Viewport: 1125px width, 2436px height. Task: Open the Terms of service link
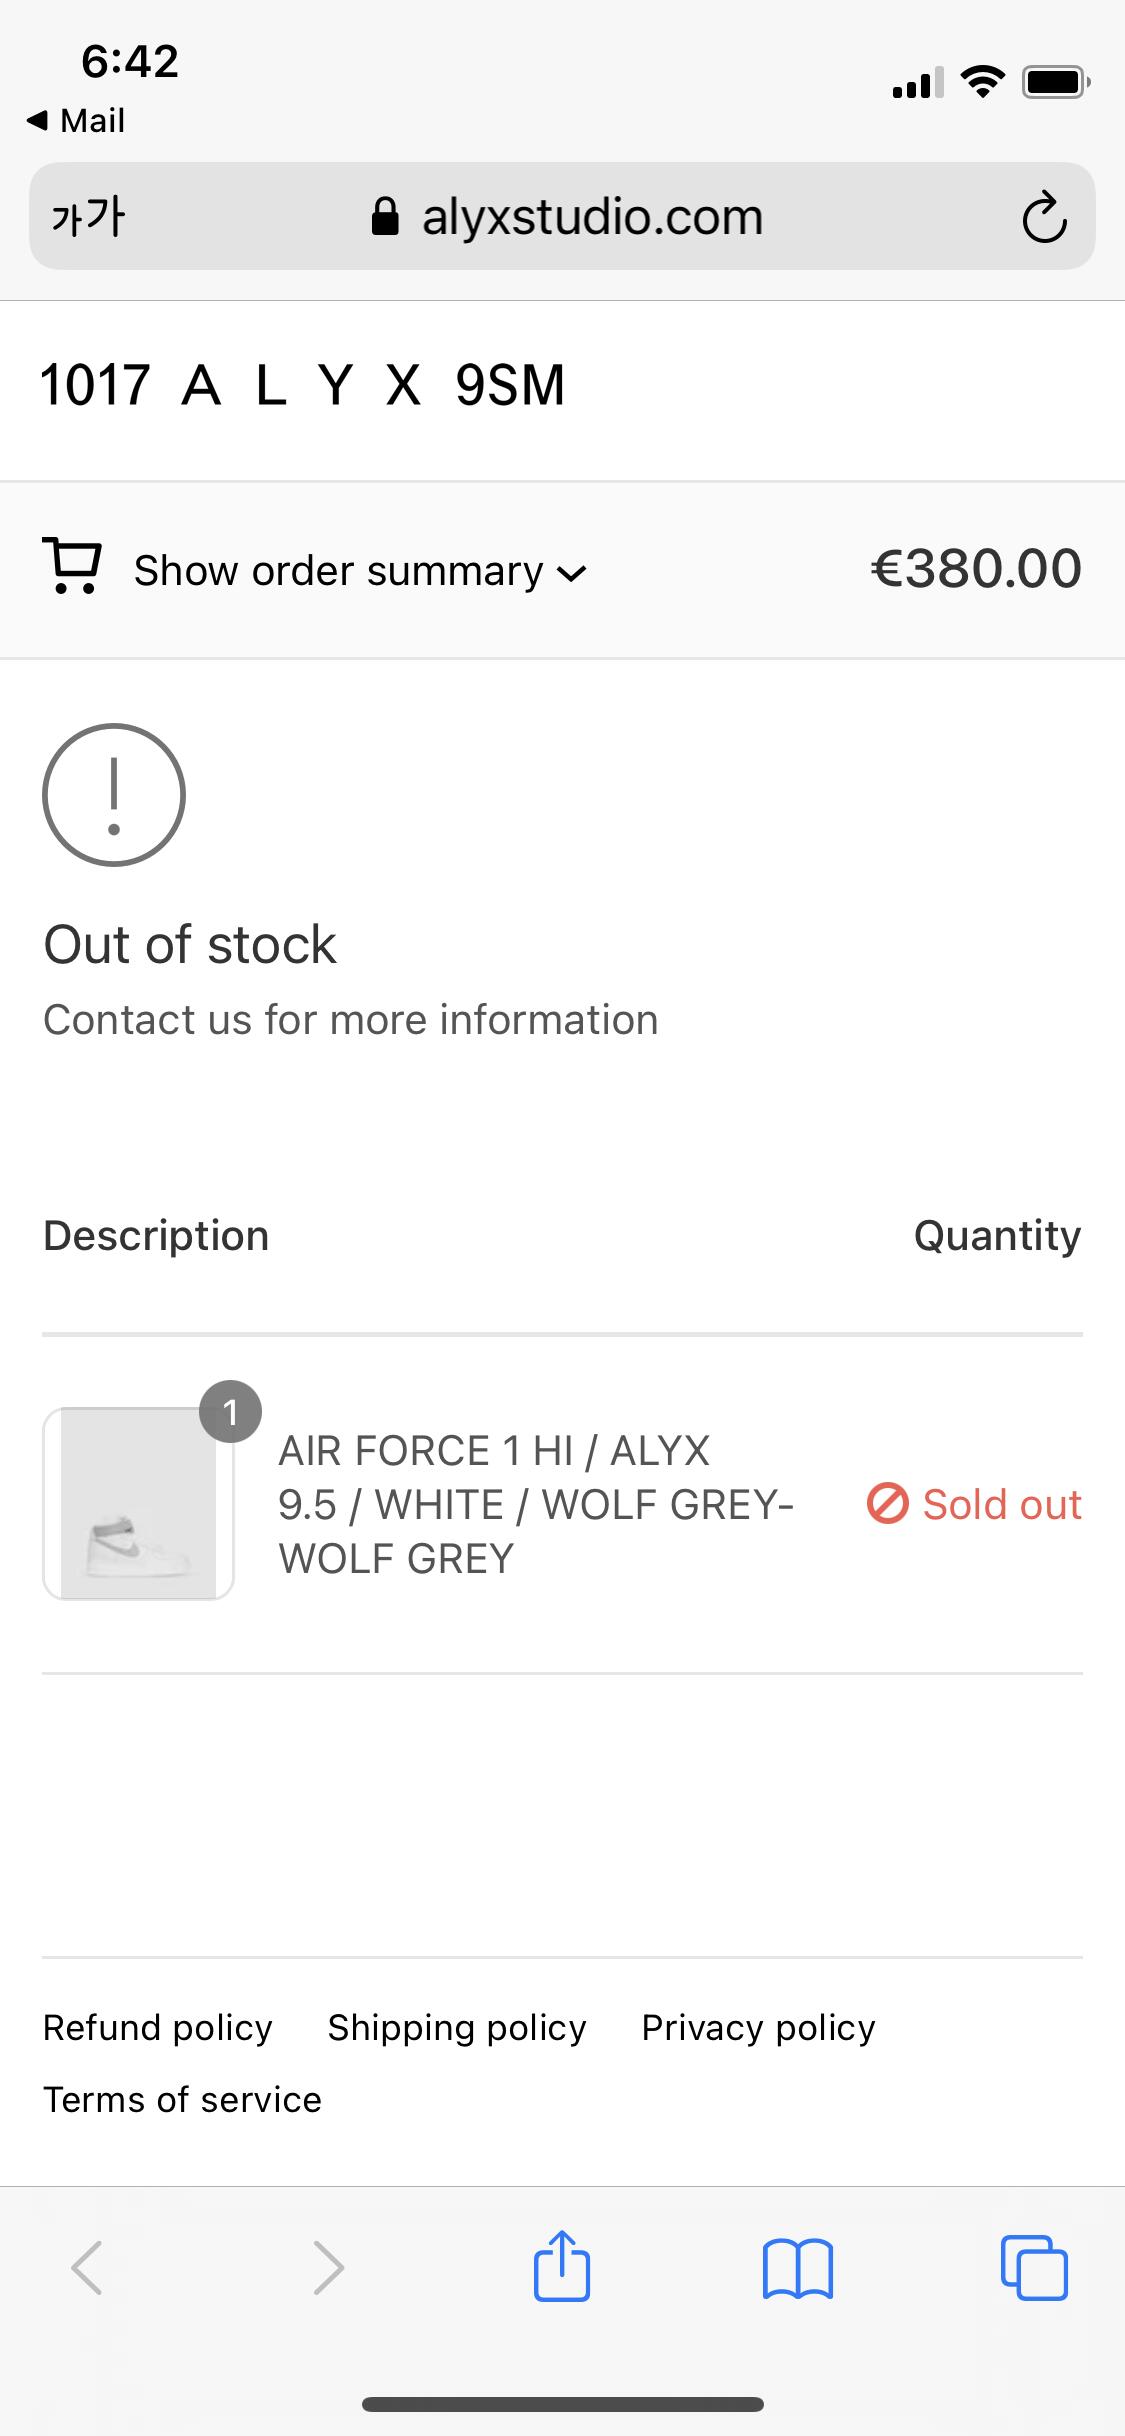182,2099
